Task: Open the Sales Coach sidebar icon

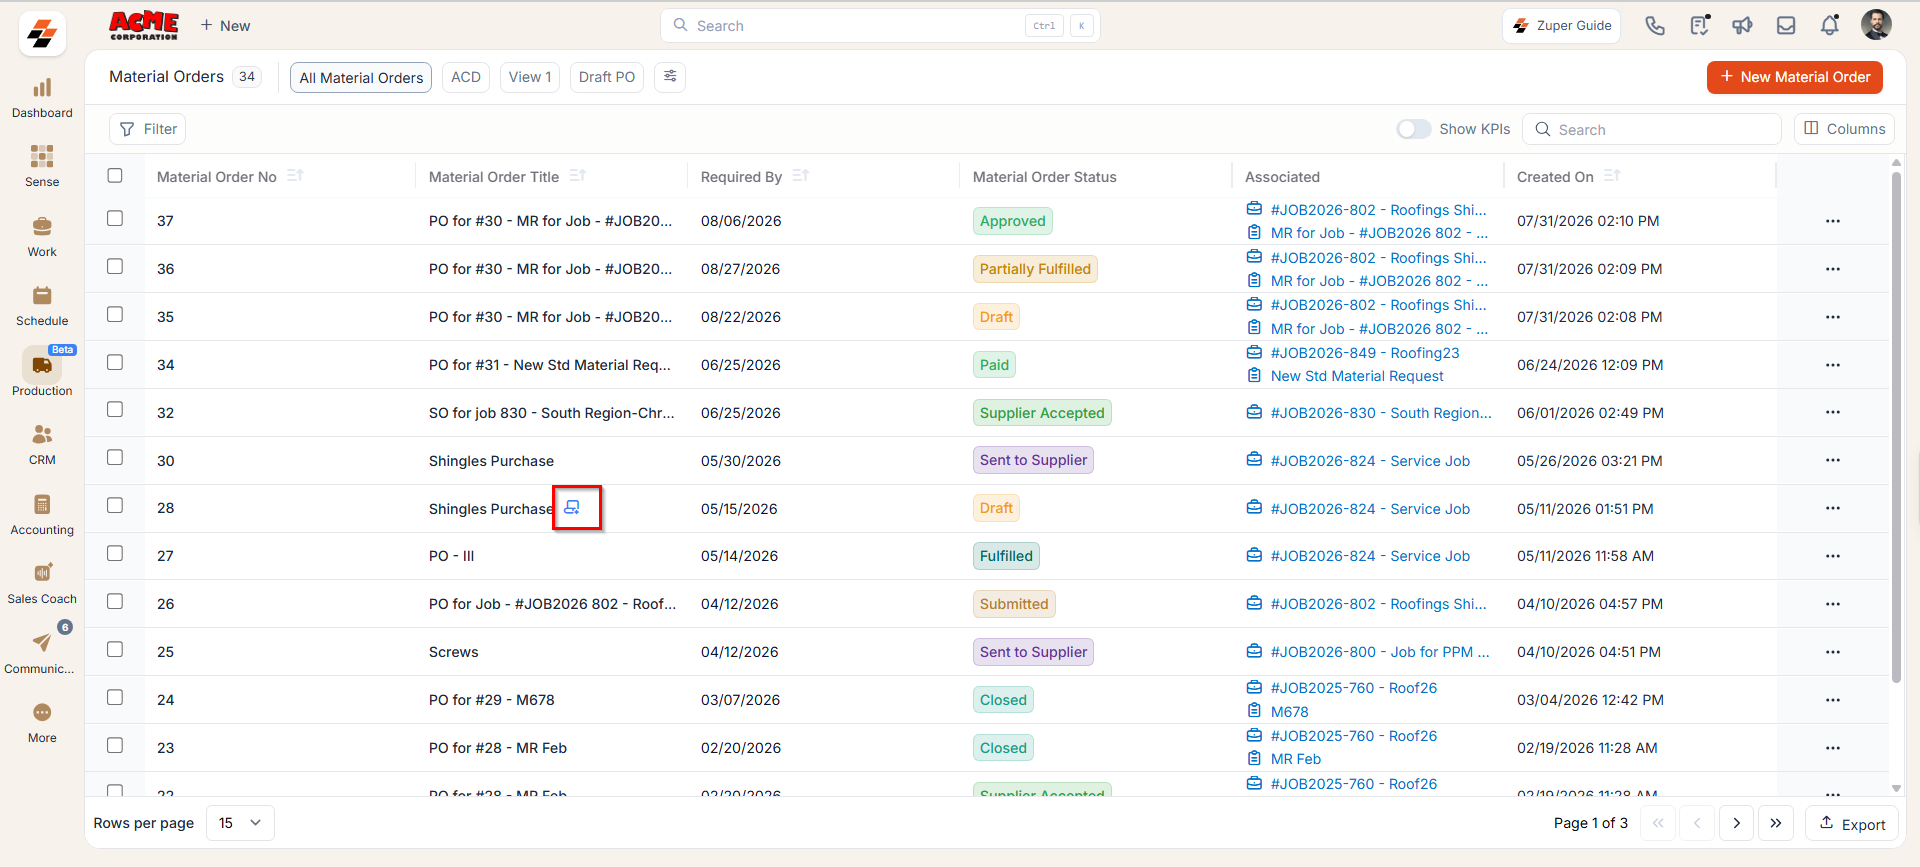Action: 42,583
